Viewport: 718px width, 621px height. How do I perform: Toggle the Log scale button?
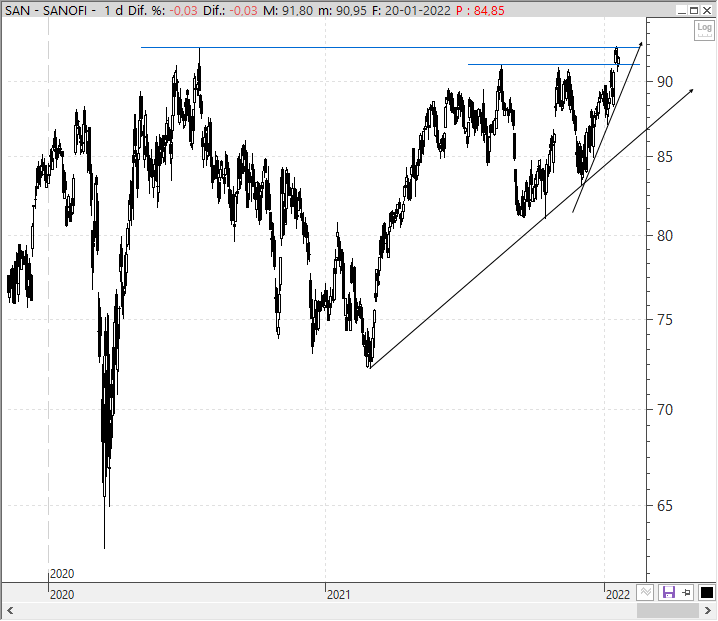coord(704,31)
